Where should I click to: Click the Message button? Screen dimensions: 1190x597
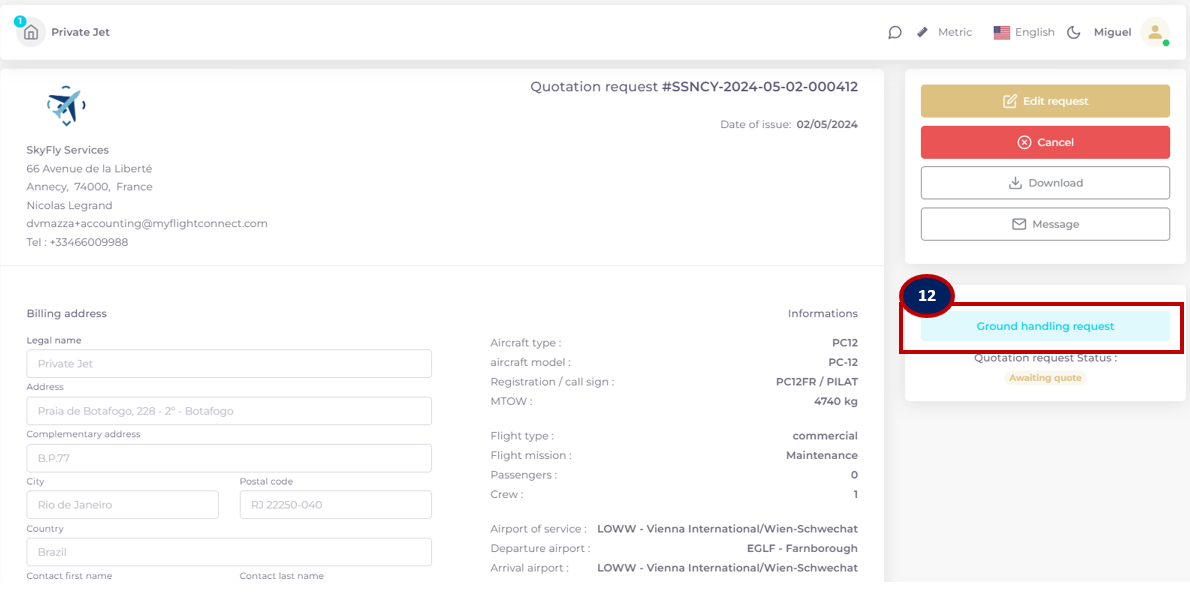coord(1045,224)
